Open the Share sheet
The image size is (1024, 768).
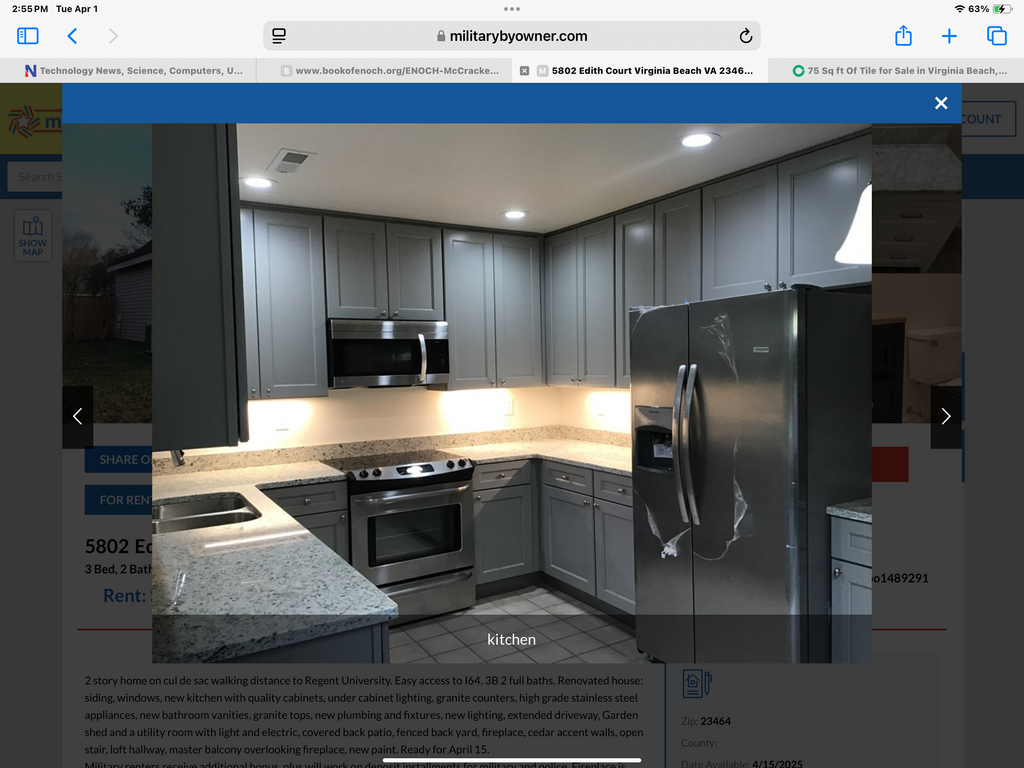903,35
